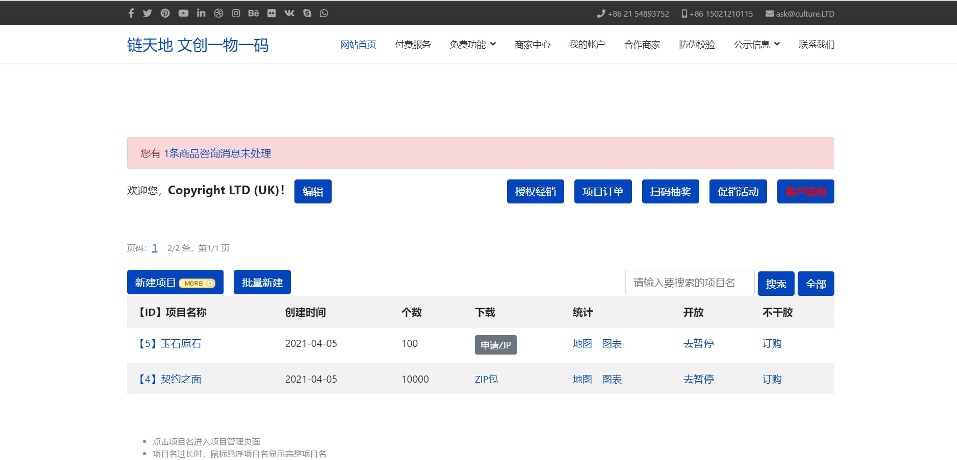
Task: Click the Twitter bird icon
Action: pos(148,13)
